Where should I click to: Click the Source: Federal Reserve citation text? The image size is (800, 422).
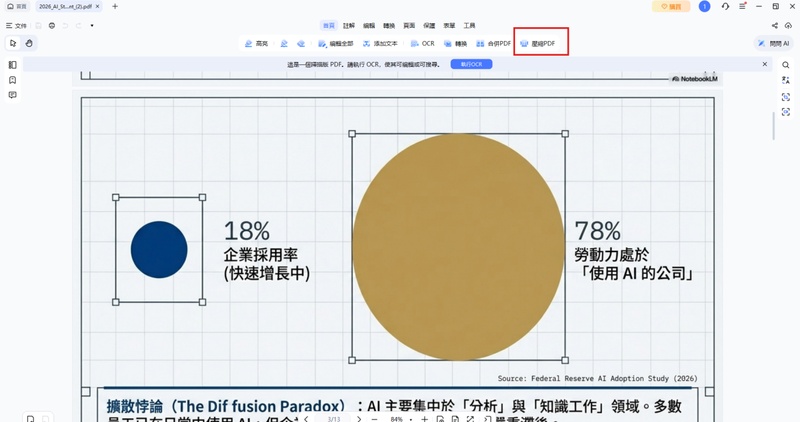tap(597, 378)
